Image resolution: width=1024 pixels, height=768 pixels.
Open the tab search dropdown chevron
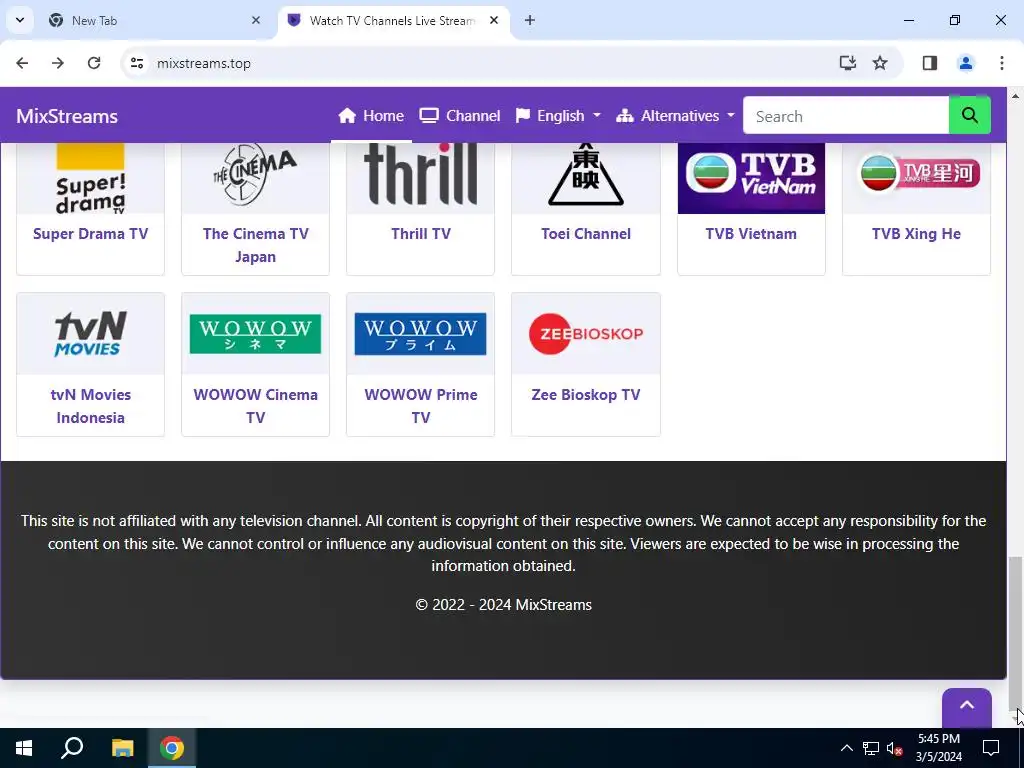point(20,20)
